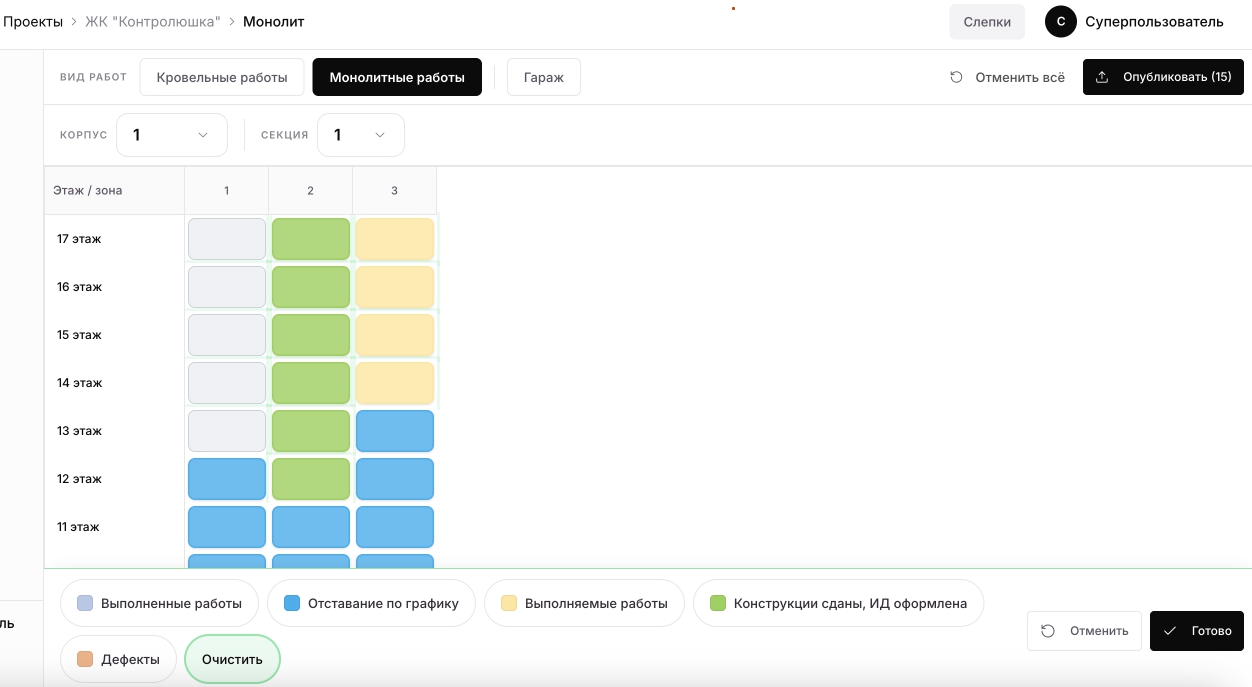Select Выполняемые работы status chip
This screenshot has width=1252, height=687.
584,603
